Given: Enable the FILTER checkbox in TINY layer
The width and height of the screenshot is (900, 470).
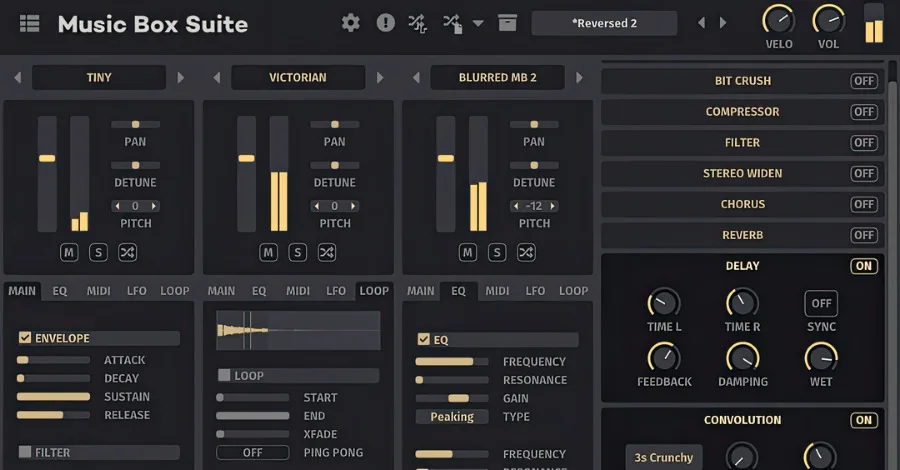Looking at the screenshot, I should (25, 452).
